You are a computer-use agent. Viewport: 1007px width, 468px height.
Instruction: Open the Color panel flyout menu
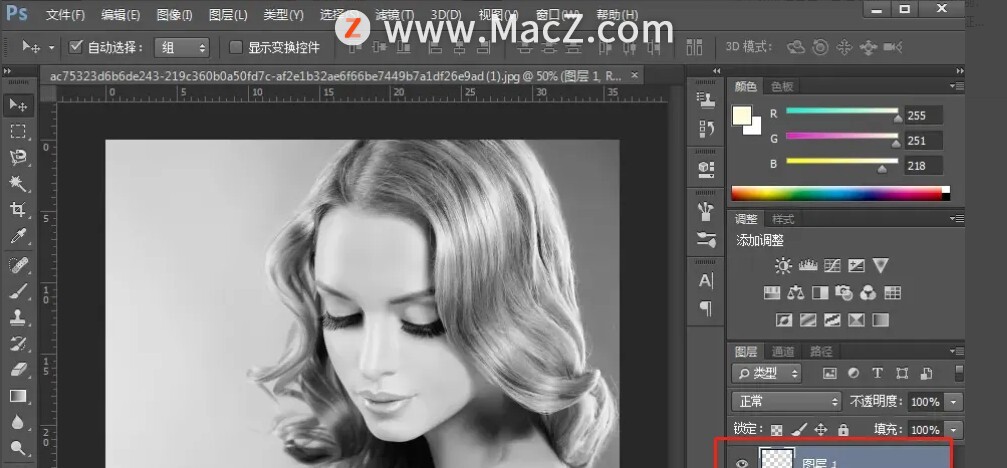tap(956, 86)
